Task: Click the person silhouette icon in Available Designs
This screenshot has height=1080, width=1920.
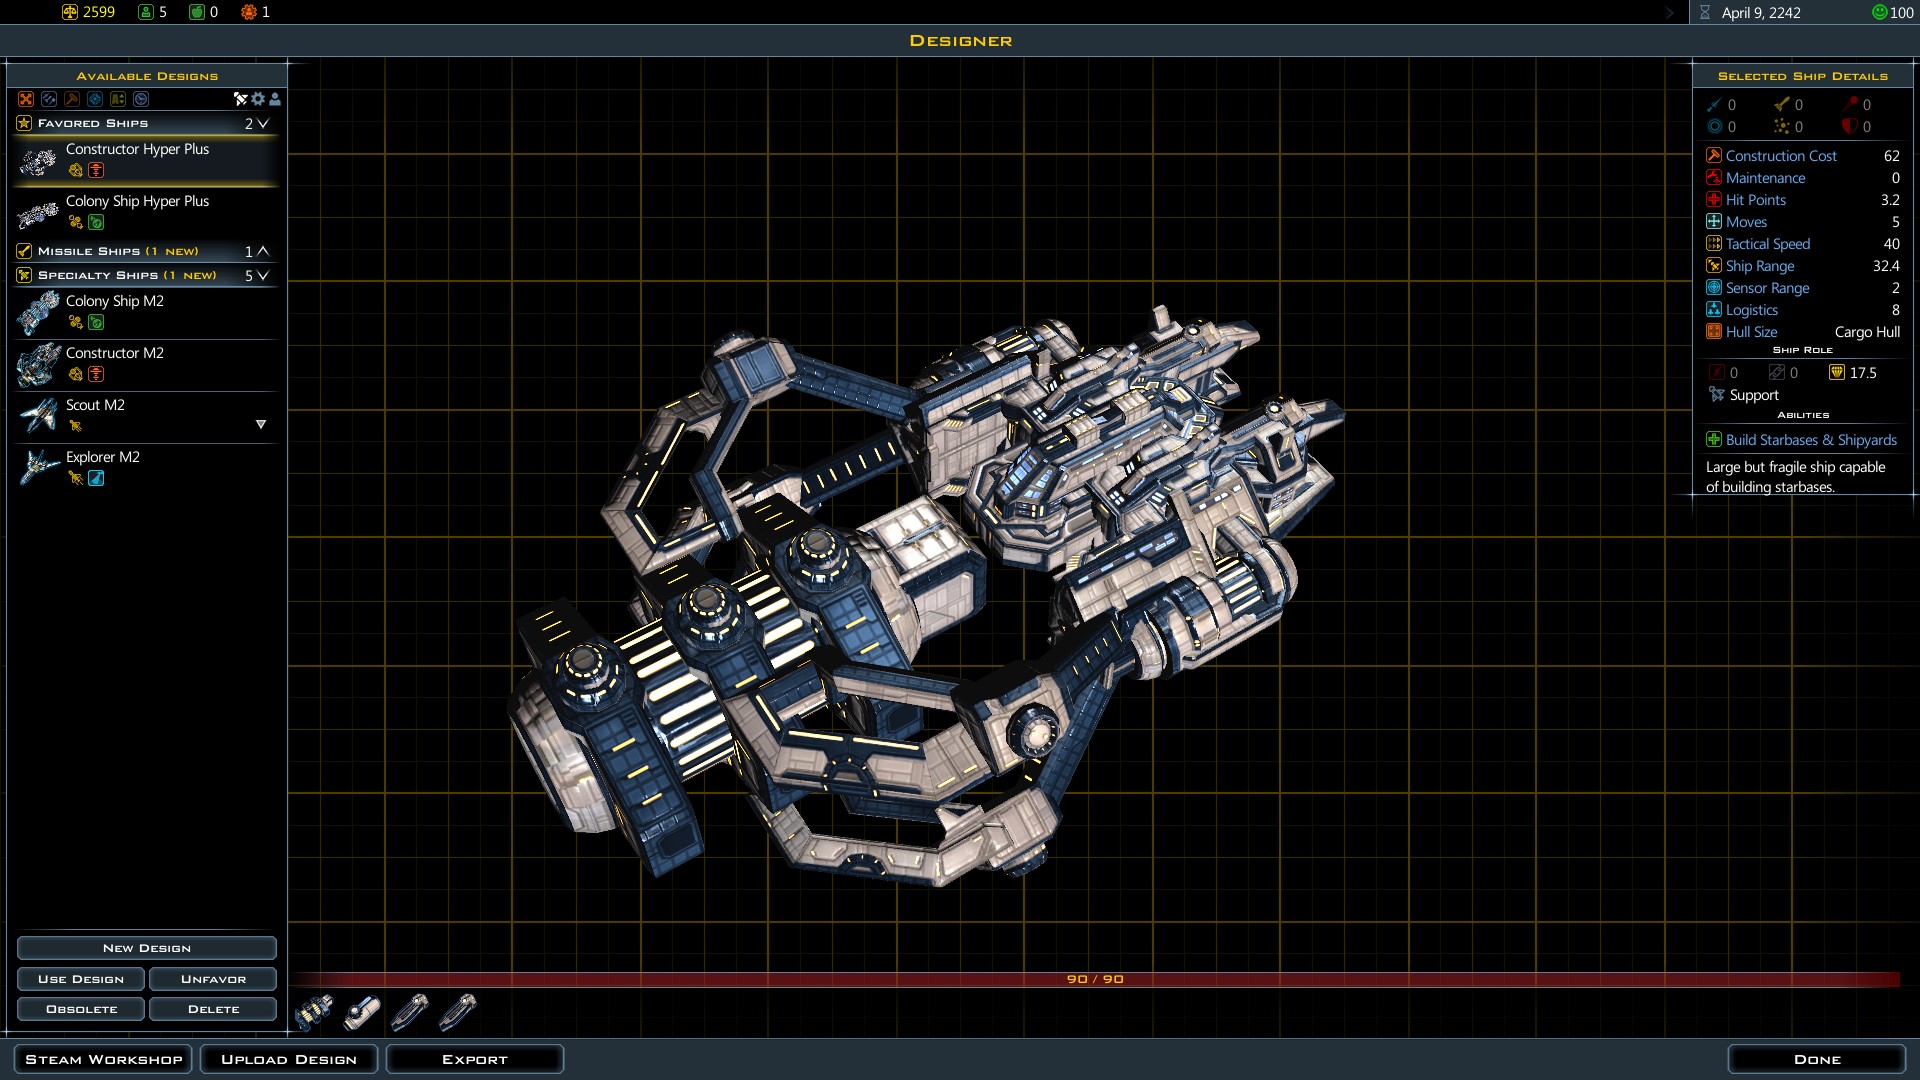Action: (x=275, y=99)
